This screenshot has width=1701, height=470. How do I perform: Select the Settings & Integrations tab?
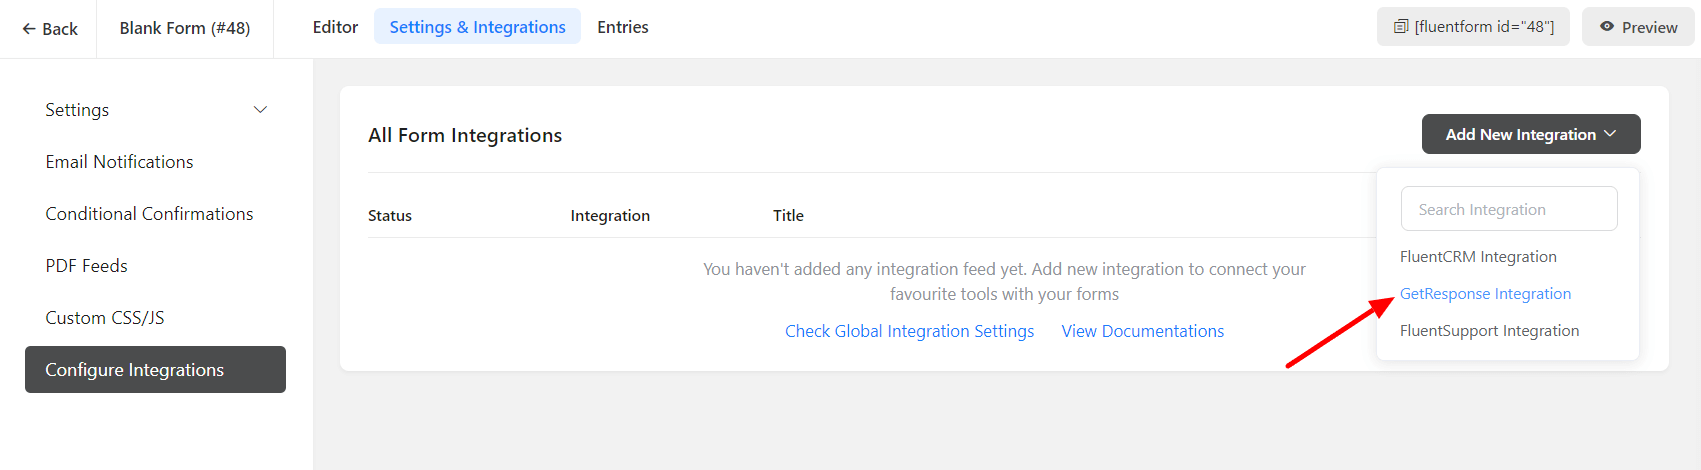(x=477, y=27)
